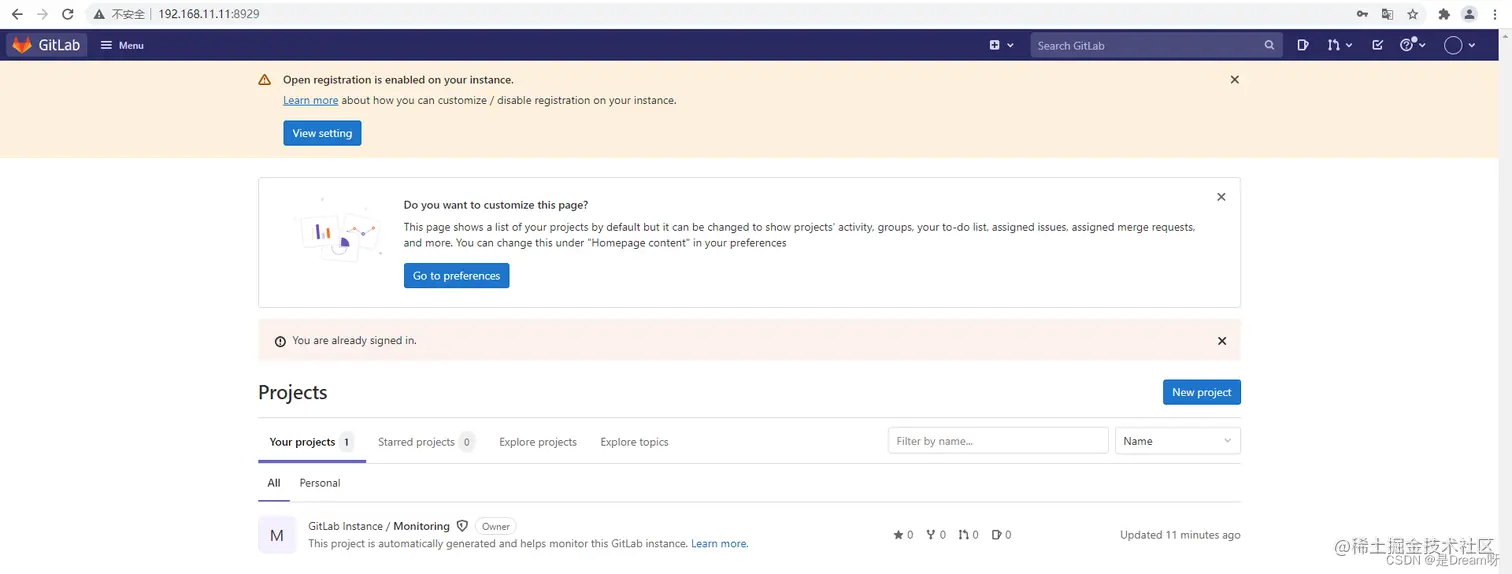Click the warning triangle in registration banner
The height and width of the screenshot is (574, 1512).
pos(264,80)
